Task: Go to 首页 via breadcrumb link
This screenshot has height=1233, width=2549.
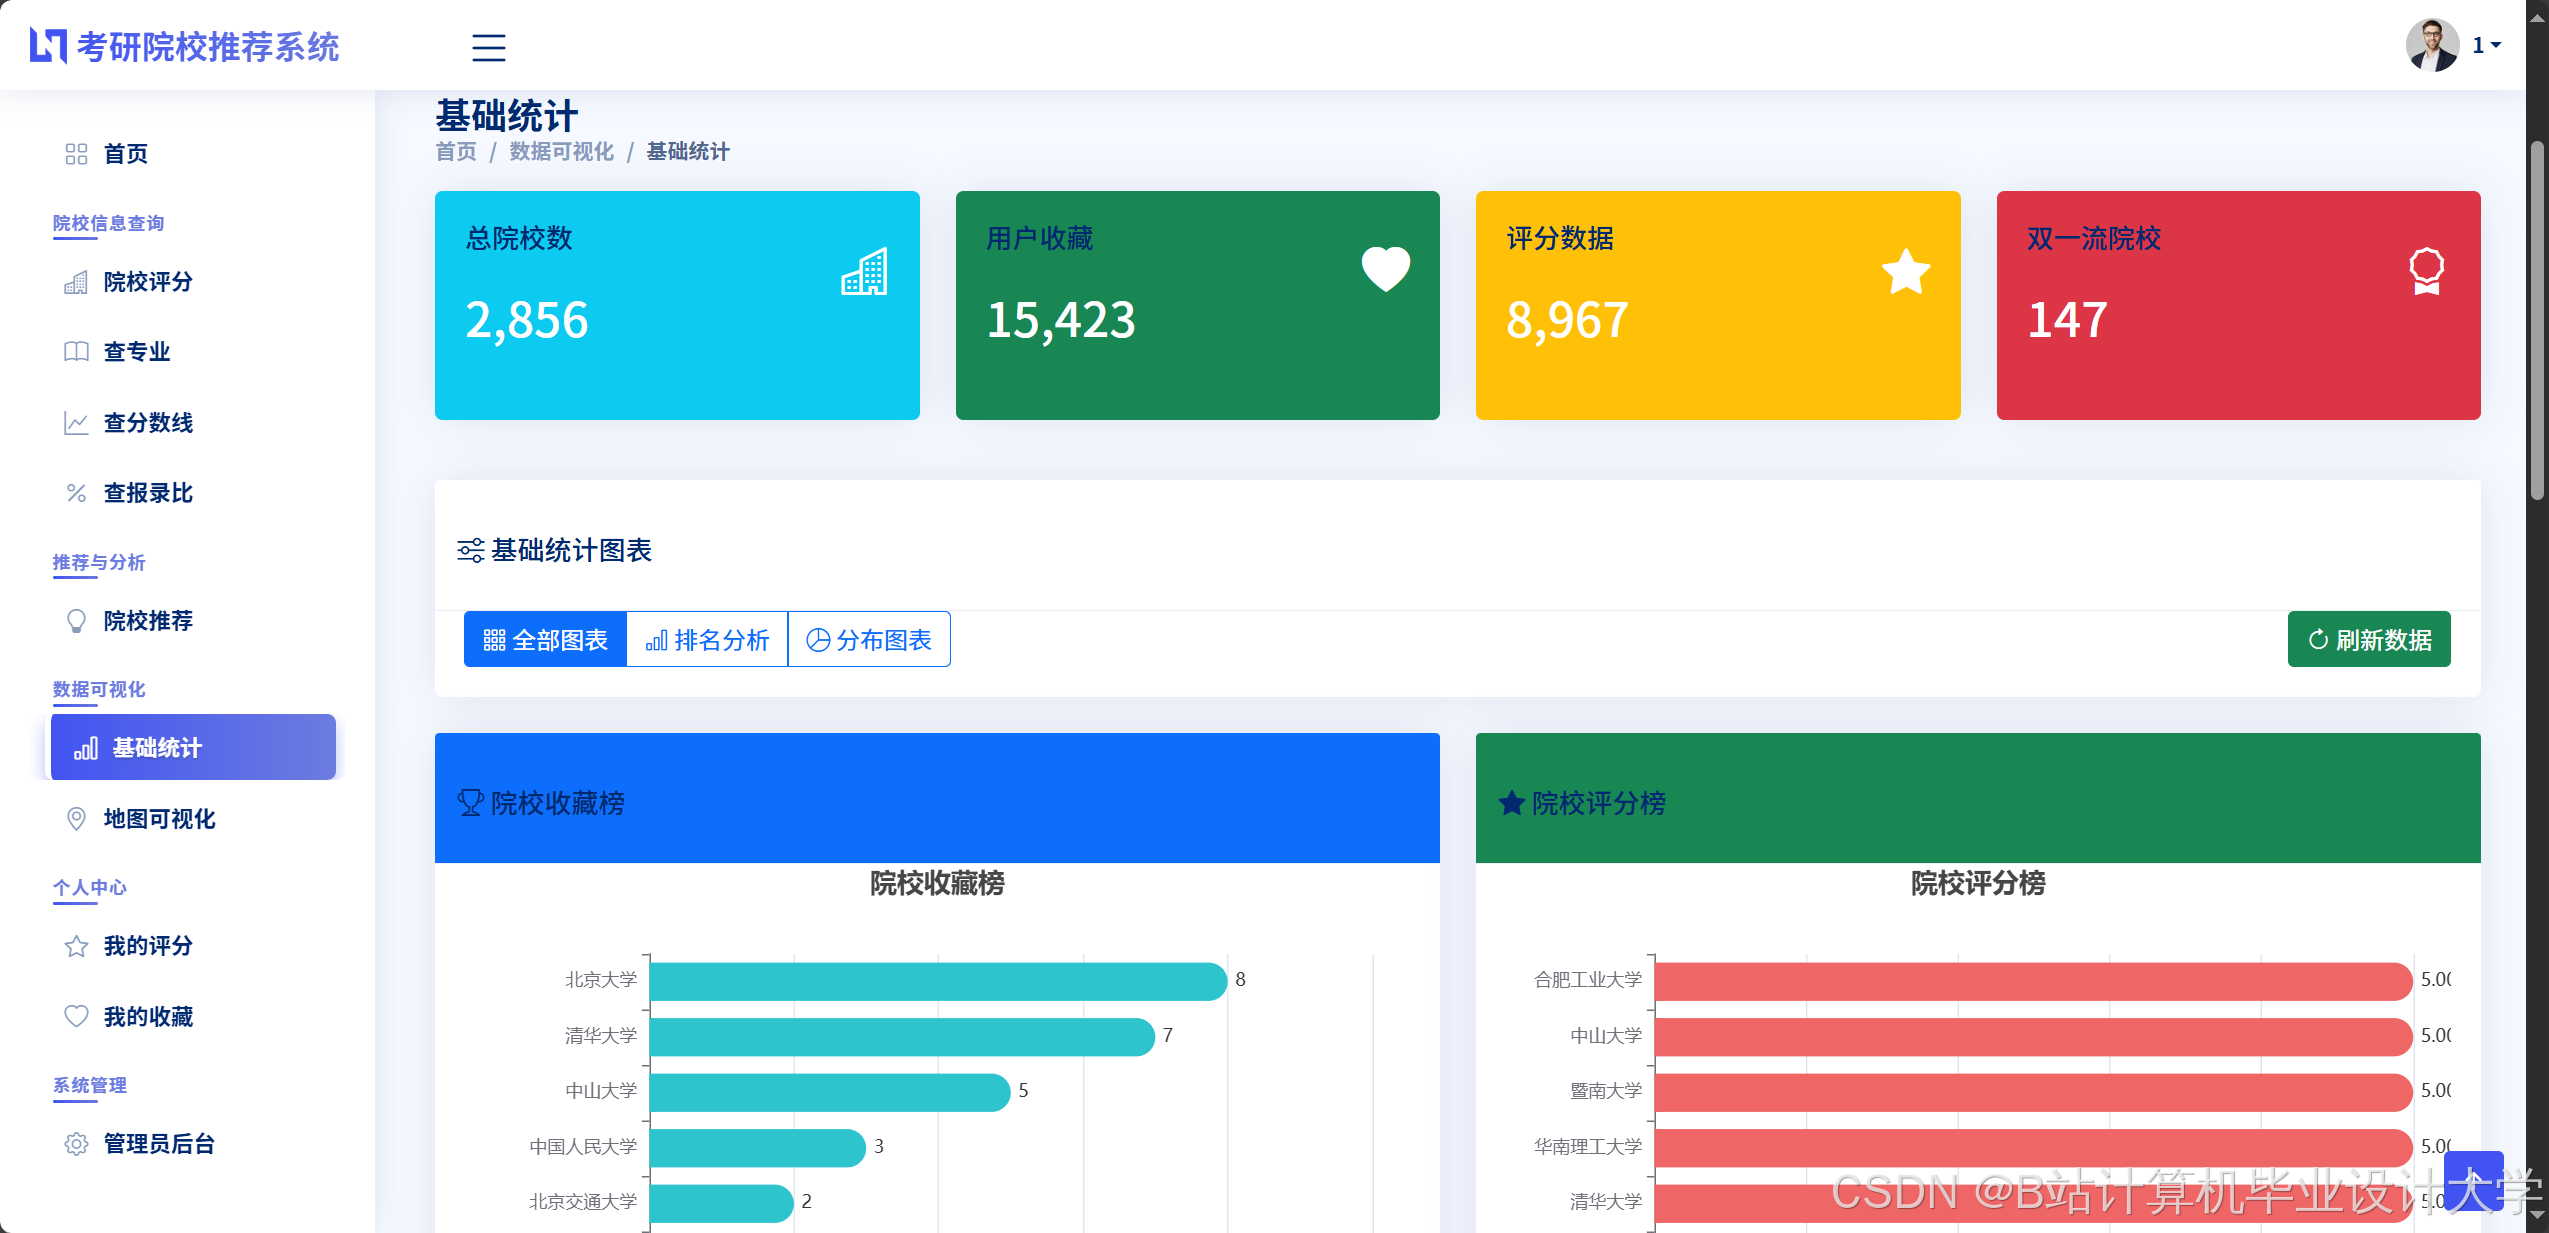Action: pyautogui.click(x=456, y=151)
